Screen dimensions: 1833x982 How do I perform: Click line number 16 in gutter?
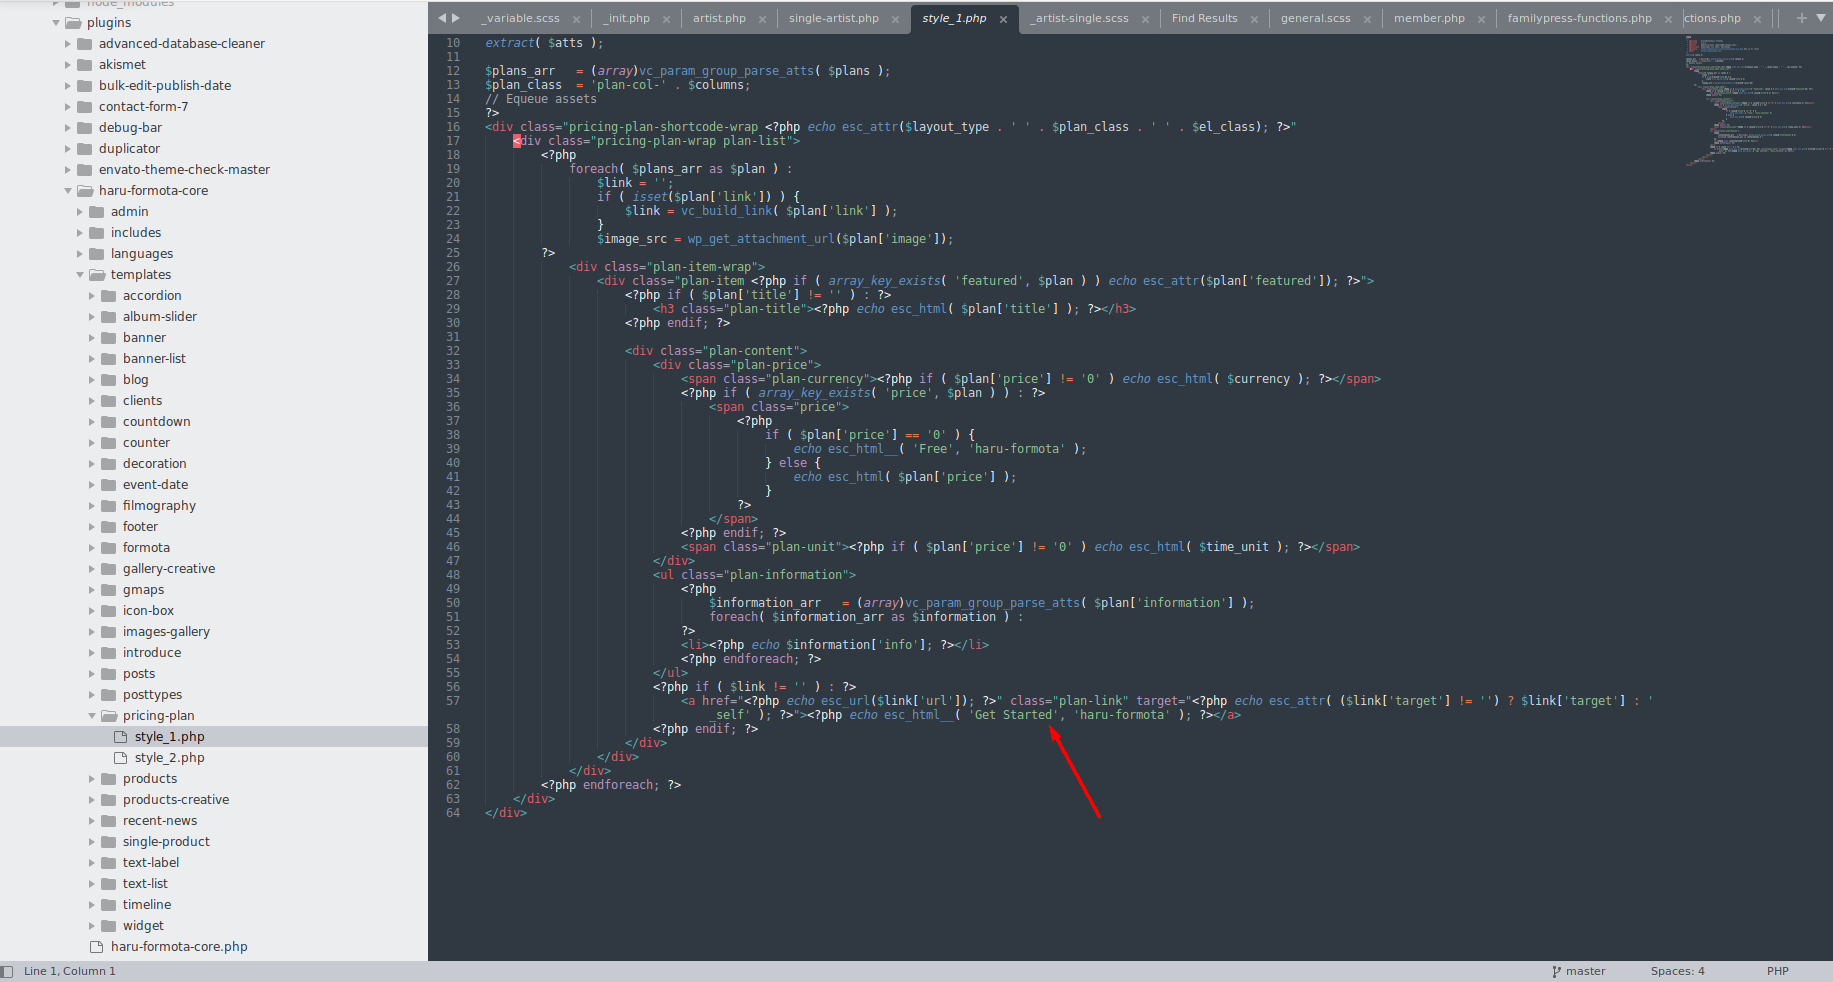(x=453, y=127)
